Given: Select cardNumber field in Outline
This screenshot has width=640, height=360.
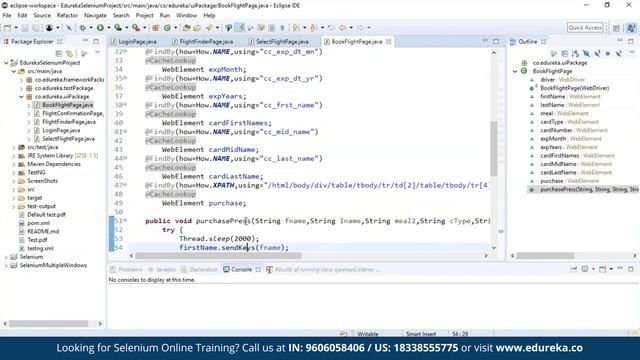Looking at the screenshot, I should point(574,131).
